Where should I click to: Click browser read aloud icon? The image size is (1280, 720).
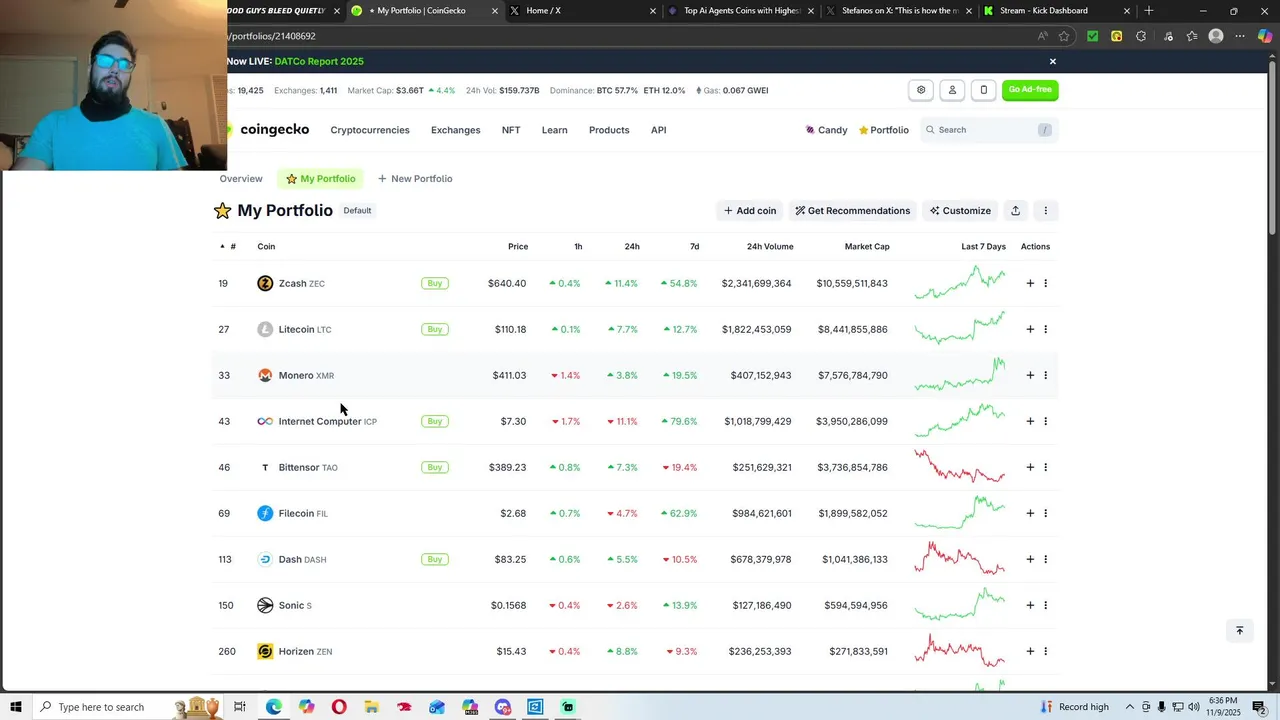[1042, 36]
